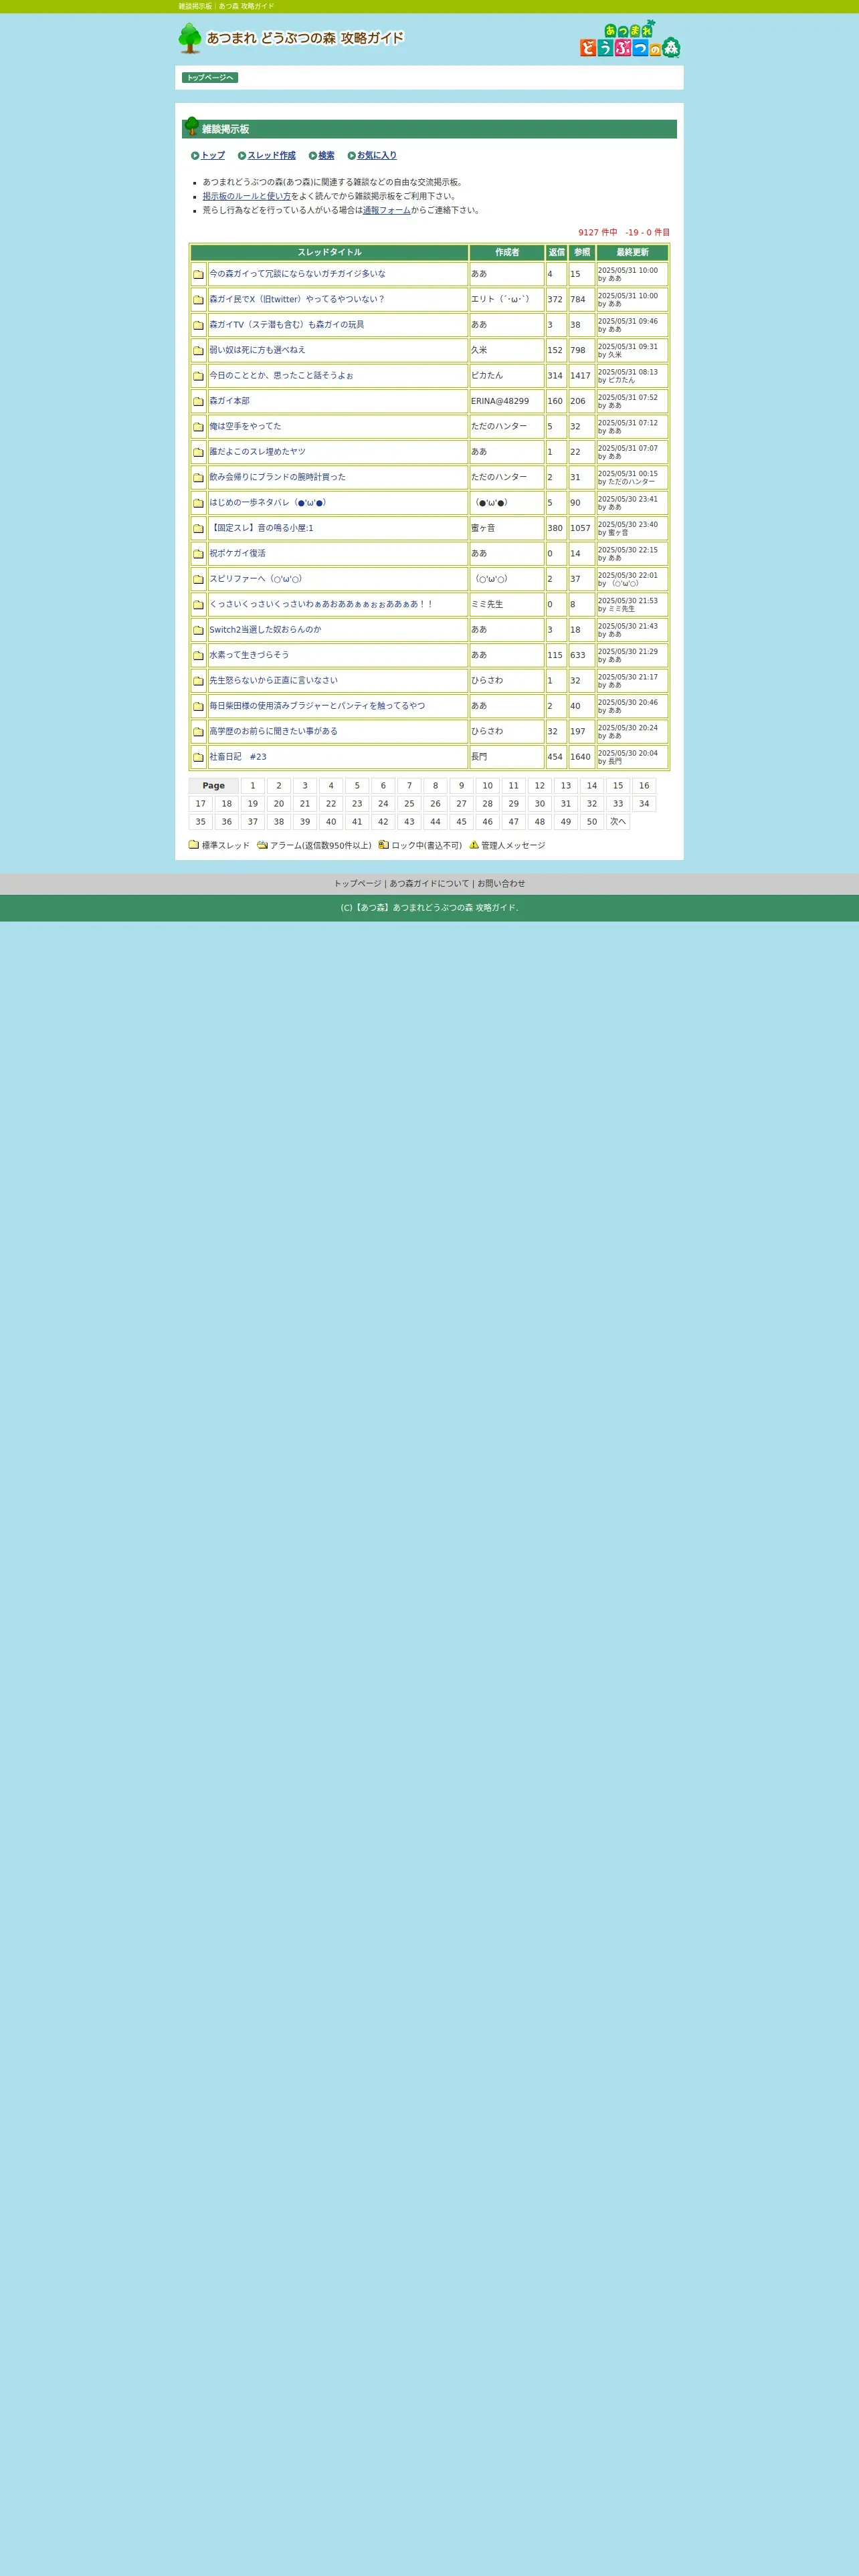This screenshot has width=859, height=2576.
Task: Open thread 高学歴のお前らに聞きたい事がある
Action: coord(273,732)
